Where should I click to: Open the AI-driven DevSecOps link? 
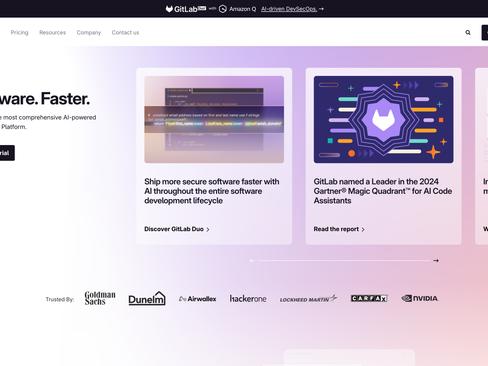tap(289, 9)
